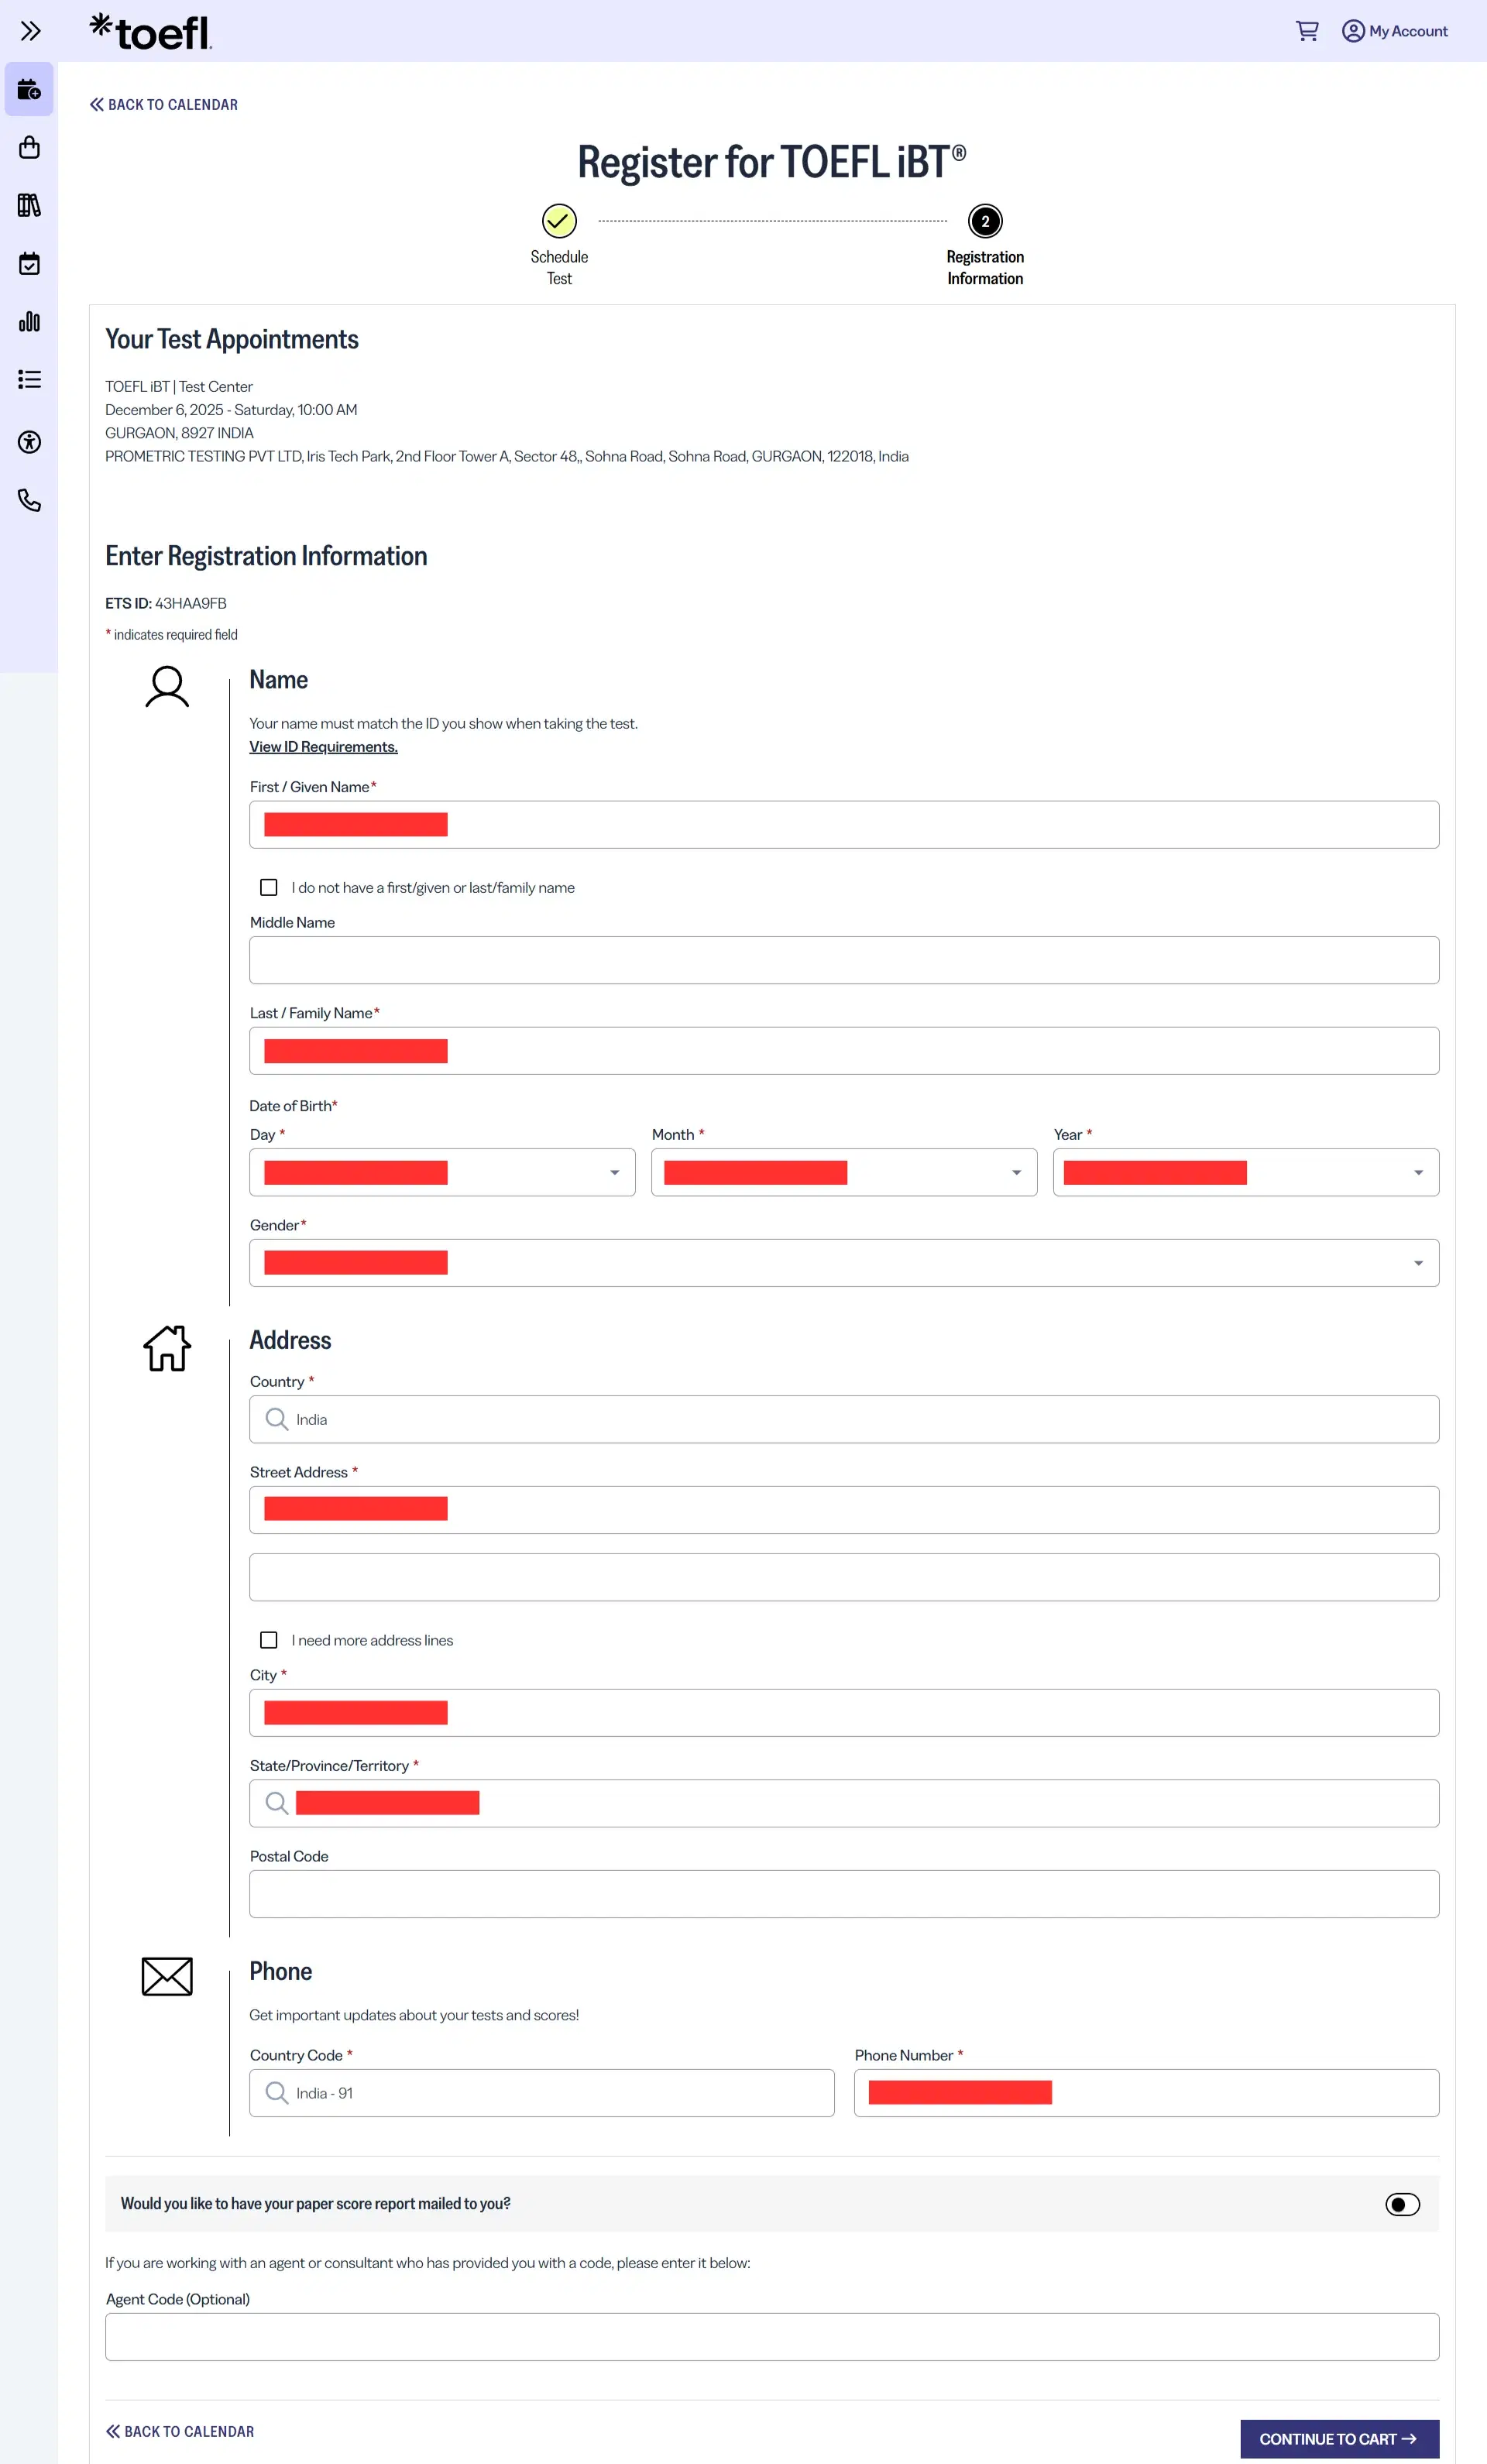Click the phone contact icon in sidebar
Image resolution: width=1487 pixels, height=2464 pixels.
point(29,500)
